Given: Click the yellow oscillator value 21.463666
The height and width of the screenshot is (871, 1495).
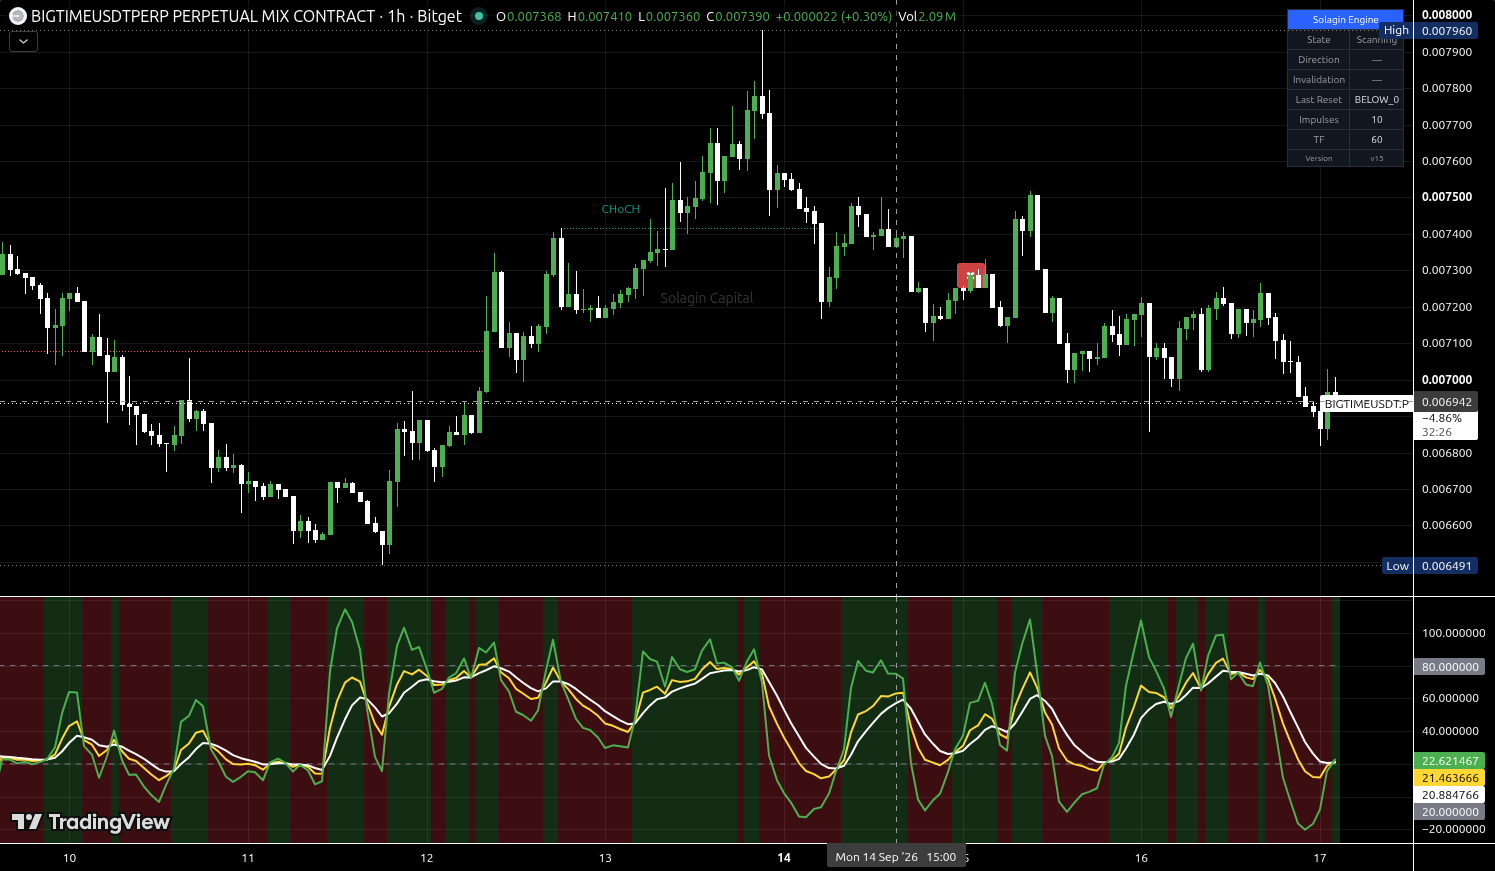Looking at the screenshot, I should point(1450,778).
